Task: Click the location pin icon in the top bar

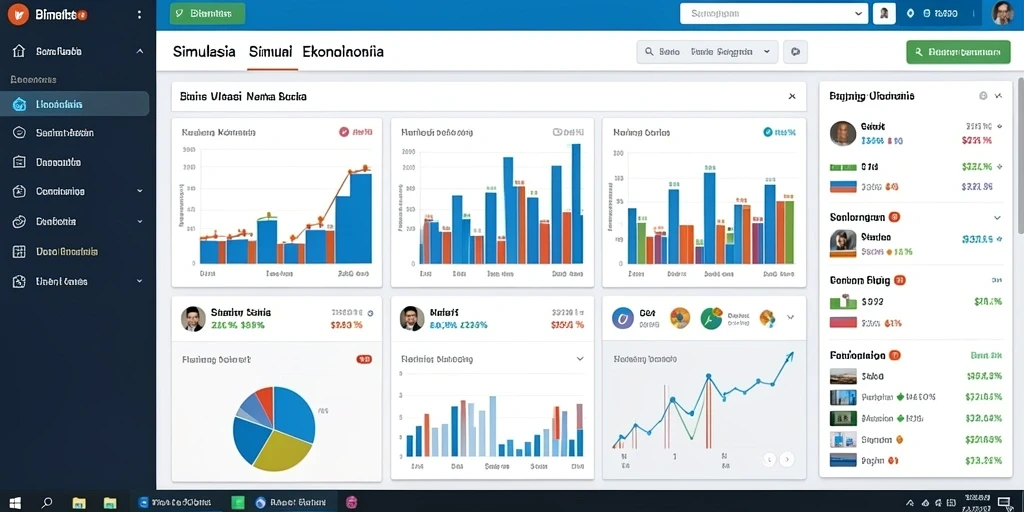Action: tap(911, 13)
